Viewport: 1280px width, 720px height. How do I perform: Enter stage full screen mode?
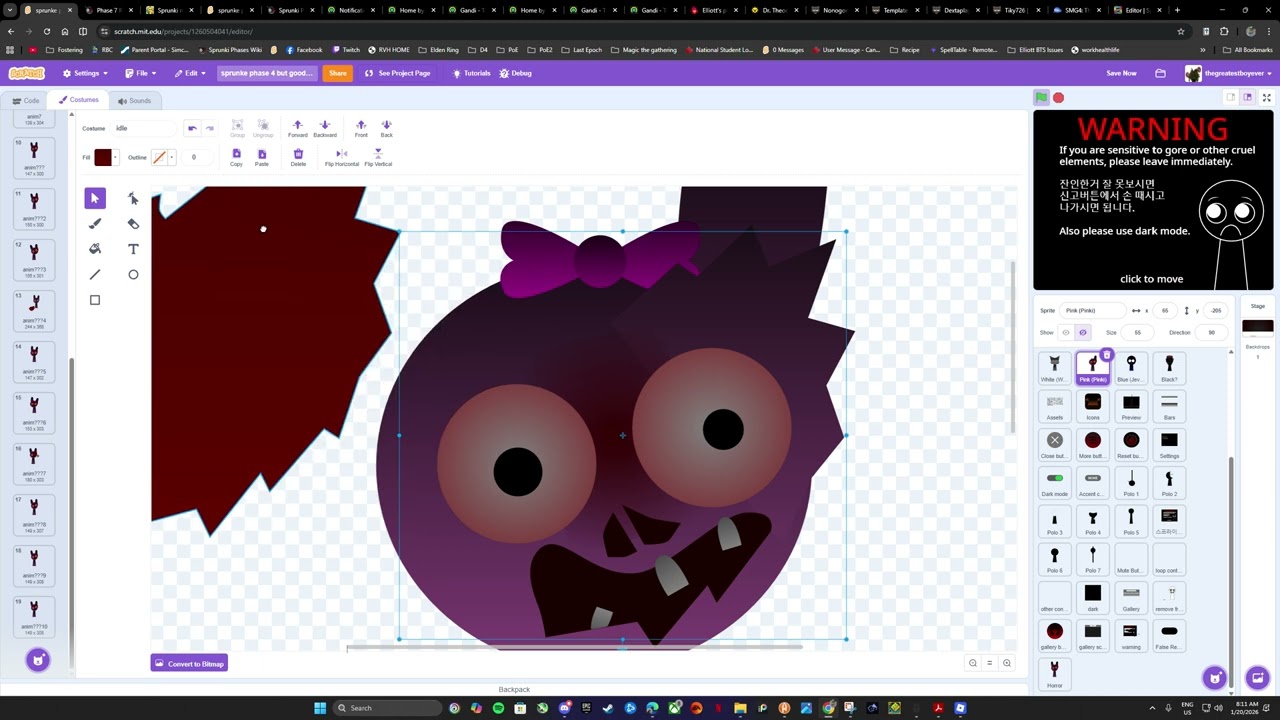1266,97
